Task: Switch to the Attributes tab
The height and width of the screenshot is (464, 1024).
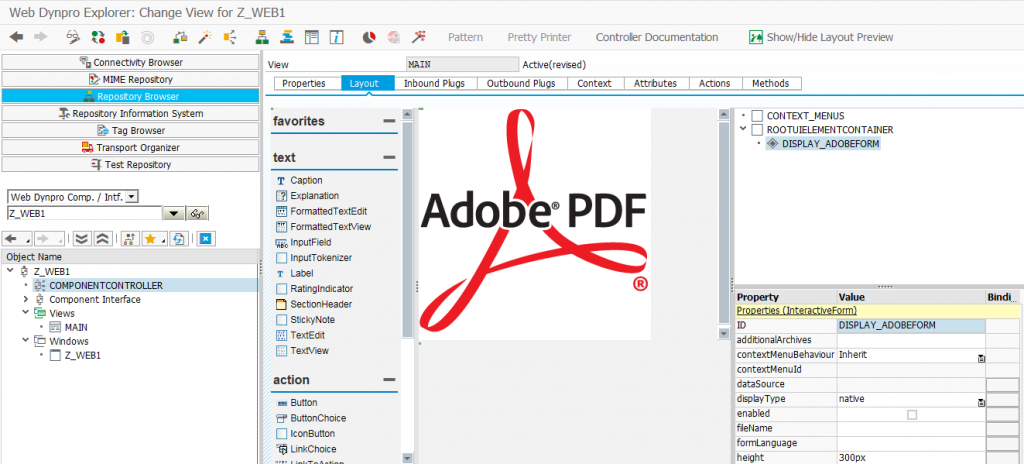Action: [655, 83]
